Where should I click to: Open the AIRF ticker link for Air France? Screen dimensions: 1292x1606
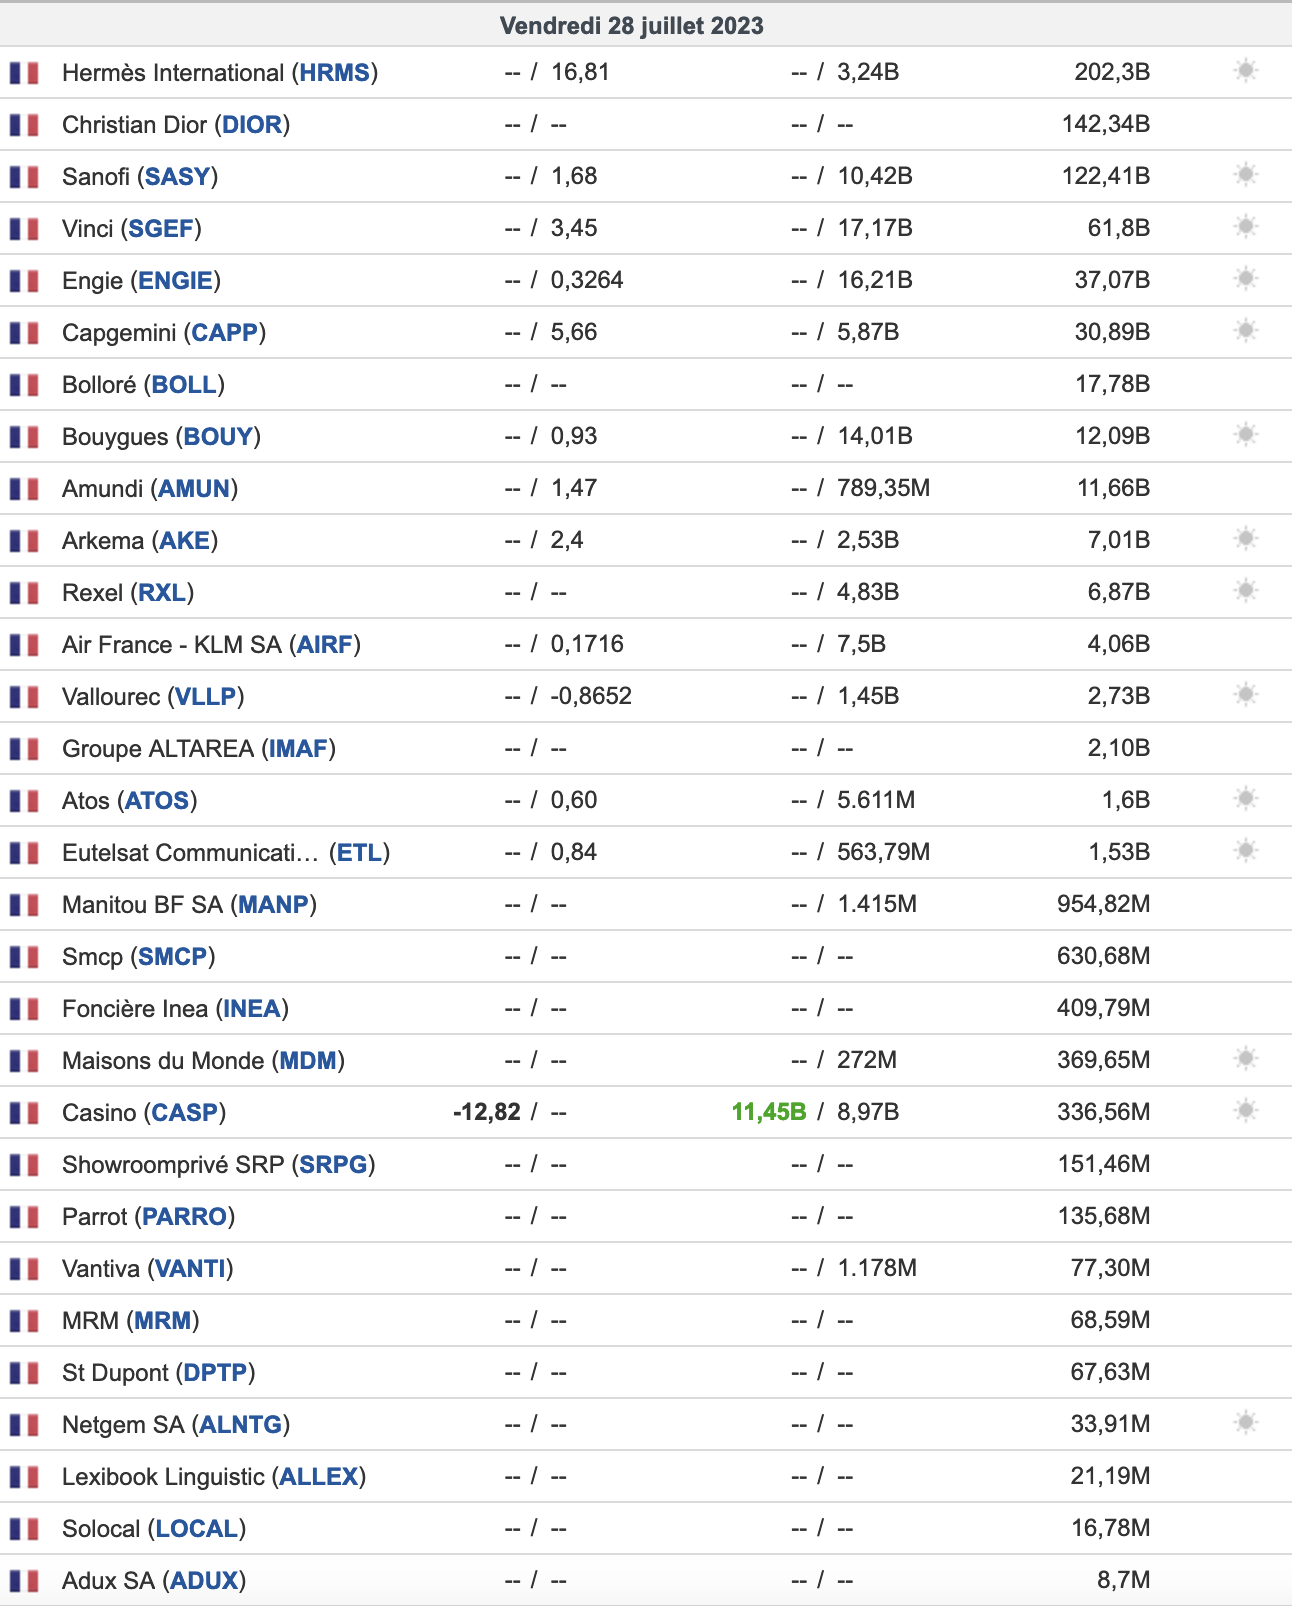coord(325,645)
